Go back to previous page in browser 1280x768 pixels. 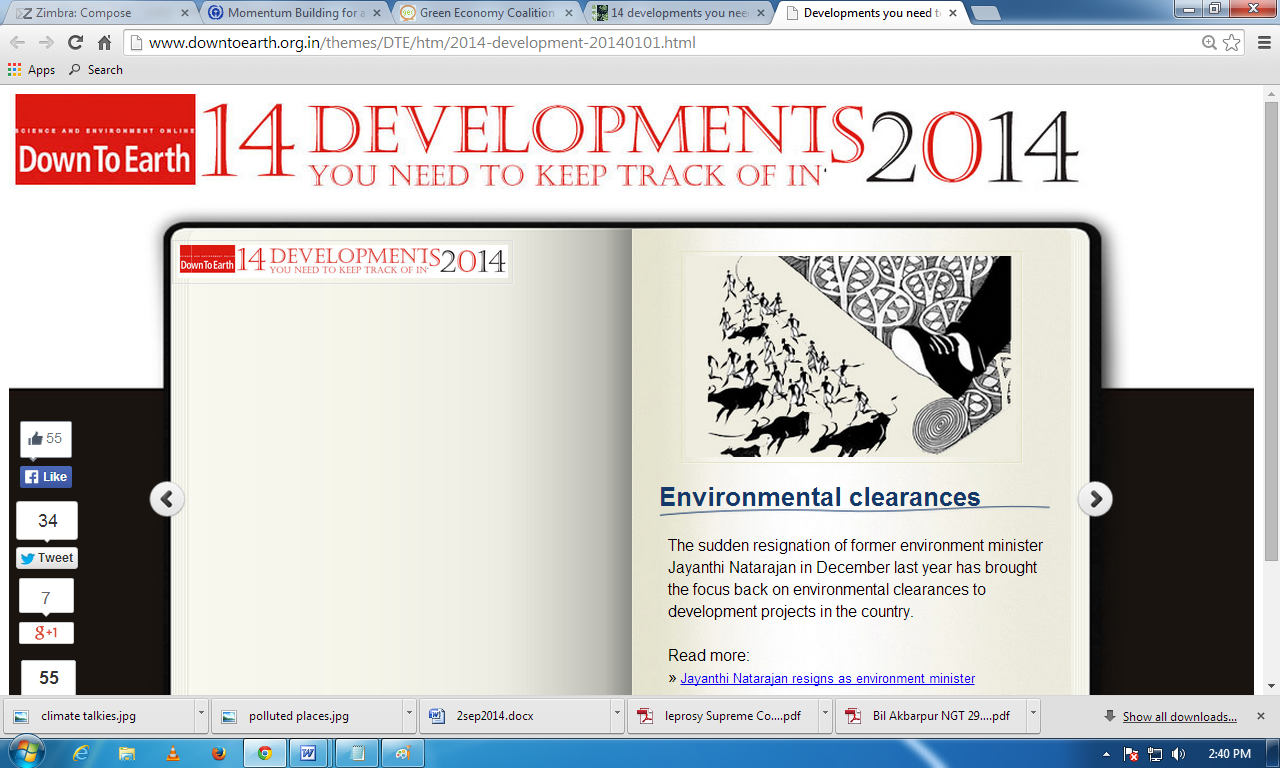point(17,43)
